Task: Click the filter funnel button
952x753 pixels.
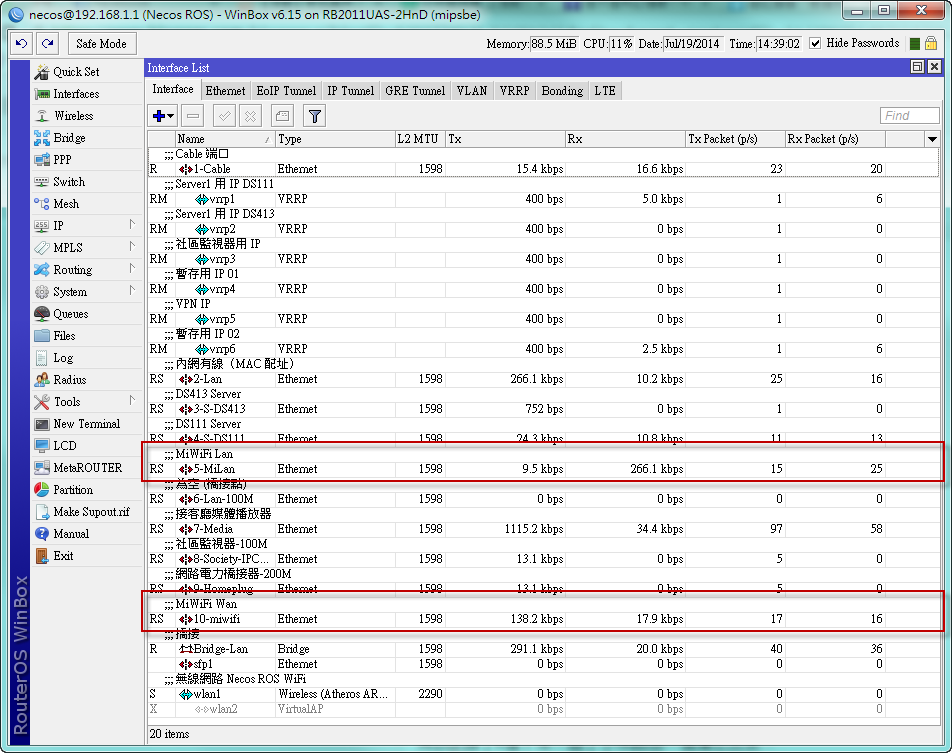Action: click(x=314, y=115)
